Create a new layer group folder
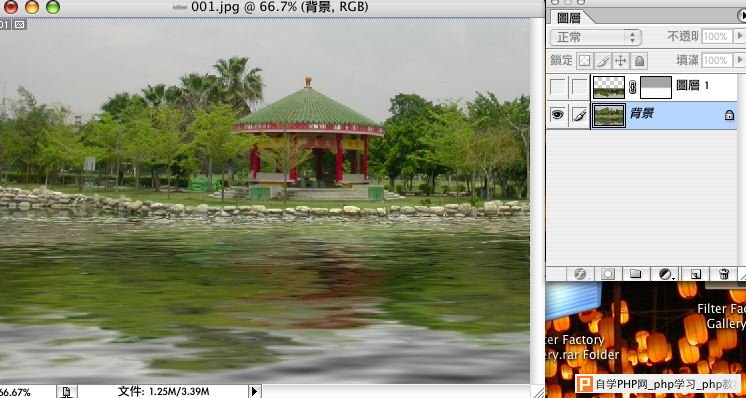746x398 pixels. coord(636,274)
